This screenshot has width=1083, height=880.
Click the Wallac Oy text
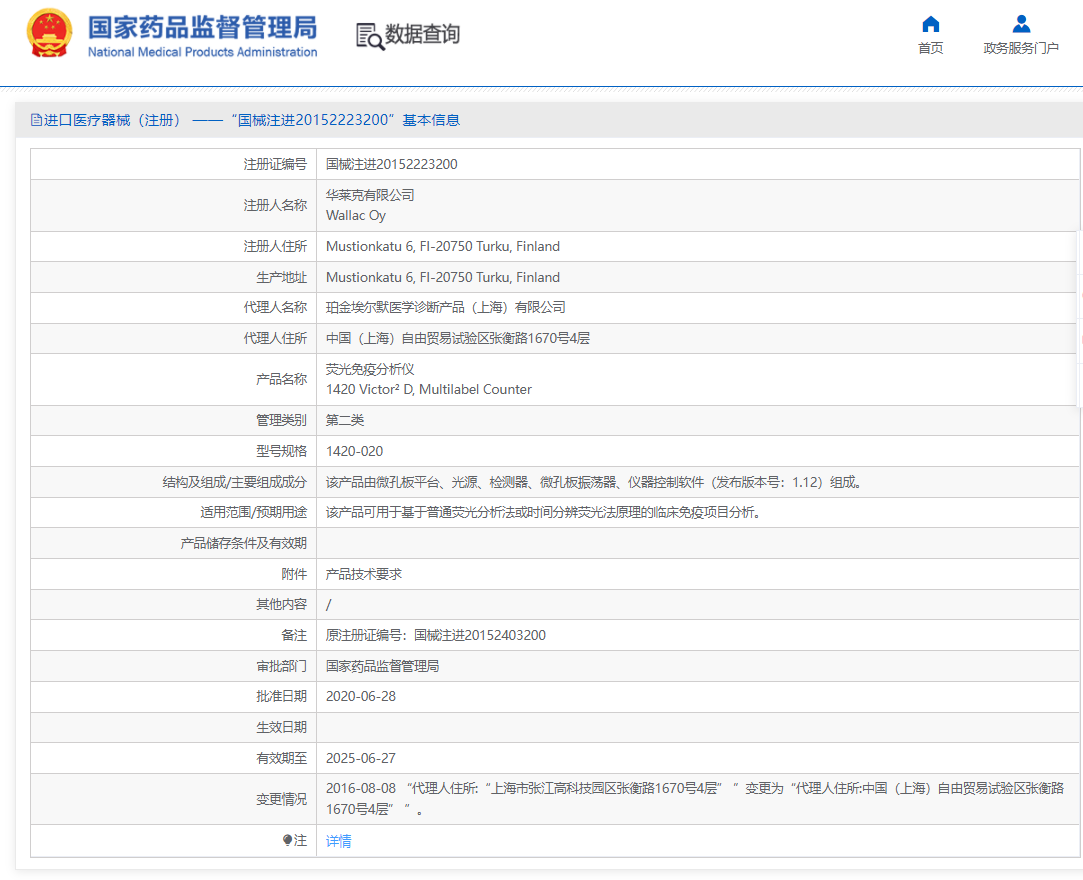pyautogui.click(x=356, y=216)
